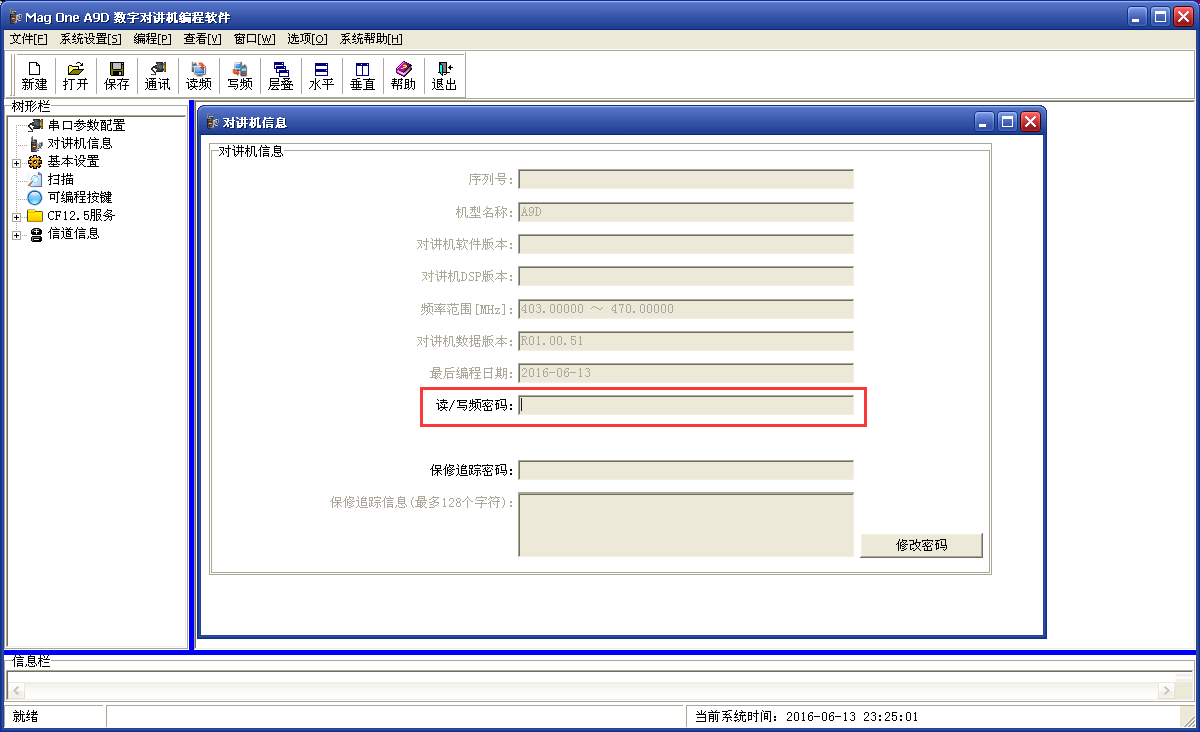This screenshot has height=732, width=1200.
Task: Click the 层叠 (Cascade) toolbar icon
Action: click(x=281, y=68)
